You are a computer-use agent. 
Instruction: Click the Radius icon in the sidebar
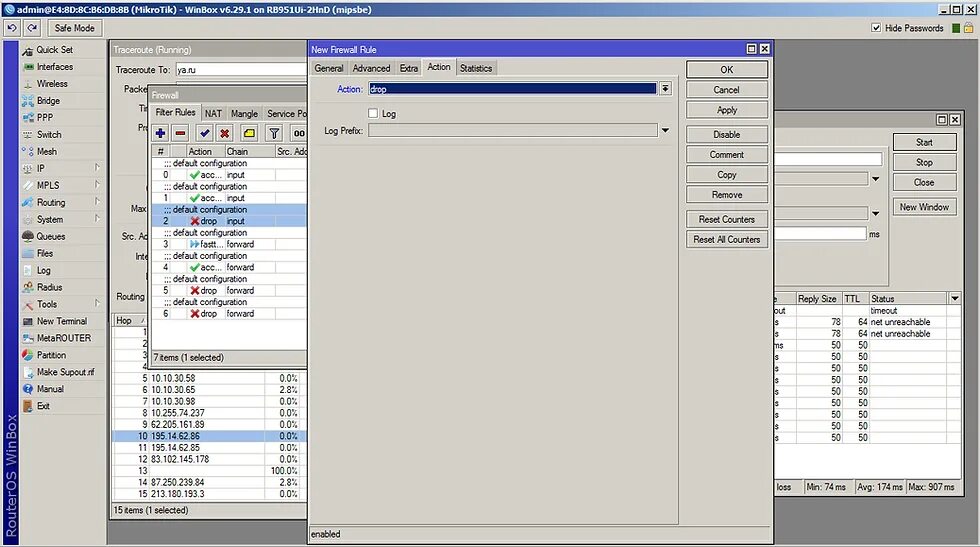click(x=28, y=287)
